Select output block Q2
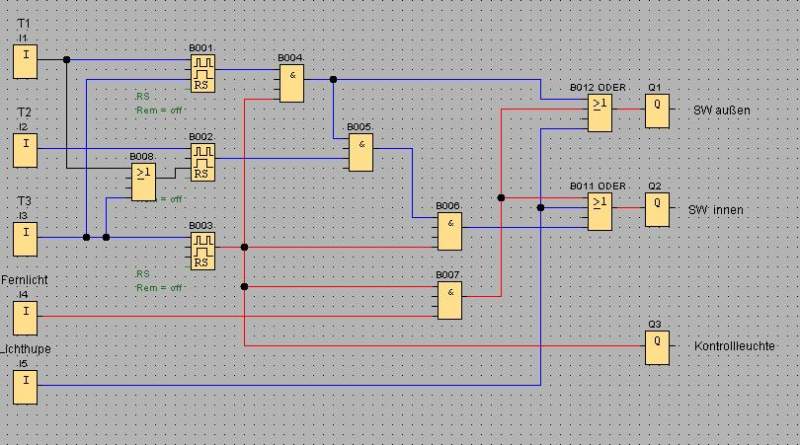The height and width of the screenshot is (445, 800). pyautogui.click(x=657, y=210)
